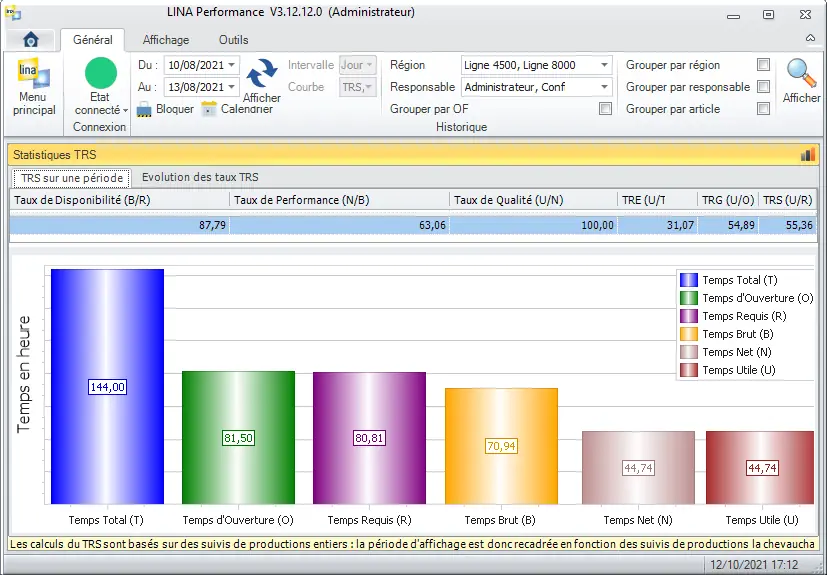
Task: Open the Au date dropdown
Action: [232, 87]
